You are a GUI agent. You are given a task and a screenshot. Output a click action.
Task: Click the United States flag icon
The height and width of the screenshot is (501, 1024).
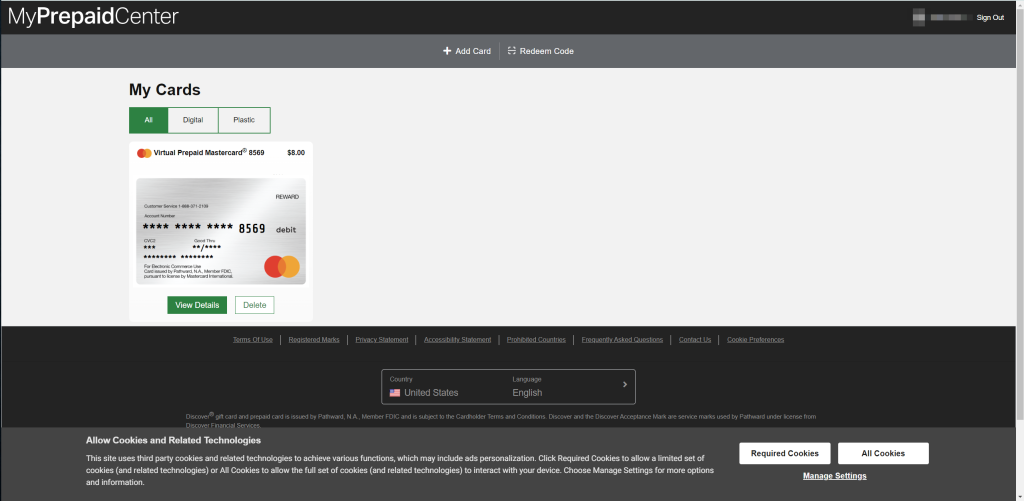pos(395,393)
